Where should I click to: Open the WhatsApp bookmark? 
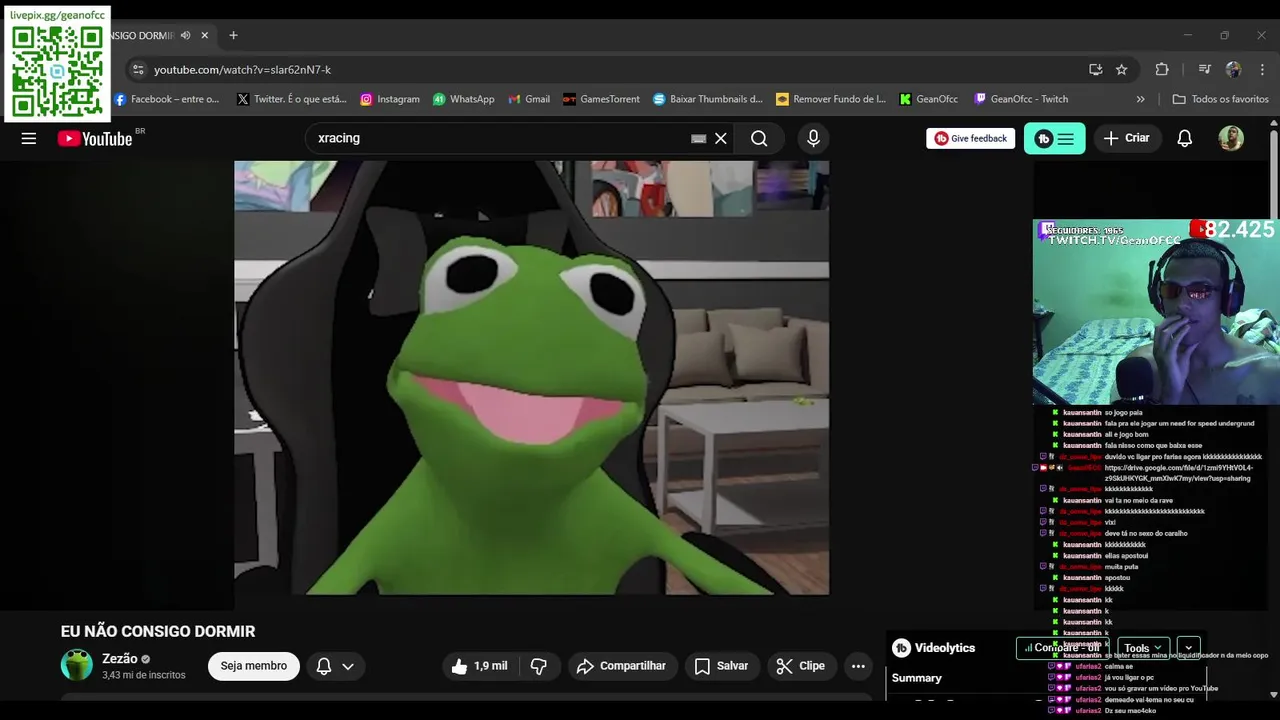[x=464, y=99]
